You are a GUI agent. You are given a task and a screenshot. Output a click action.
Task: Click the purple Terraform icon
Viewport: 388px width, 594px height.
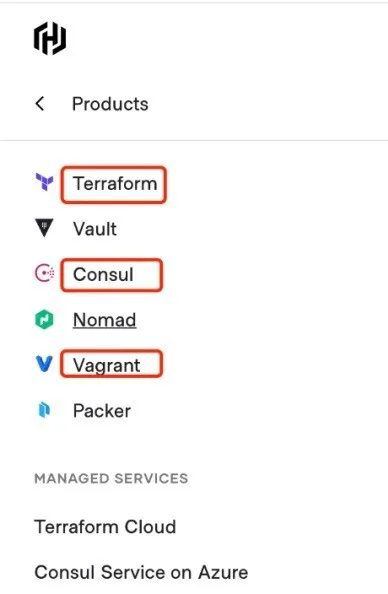coord(44,181)
